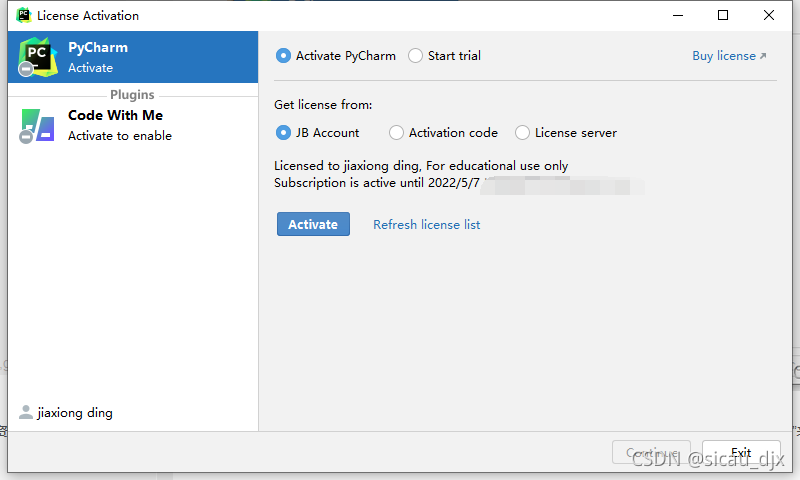This screenshot has height=480, width=800.
Task: Select the Activate PyCharm radio button
Action: (x=283, y=56)
